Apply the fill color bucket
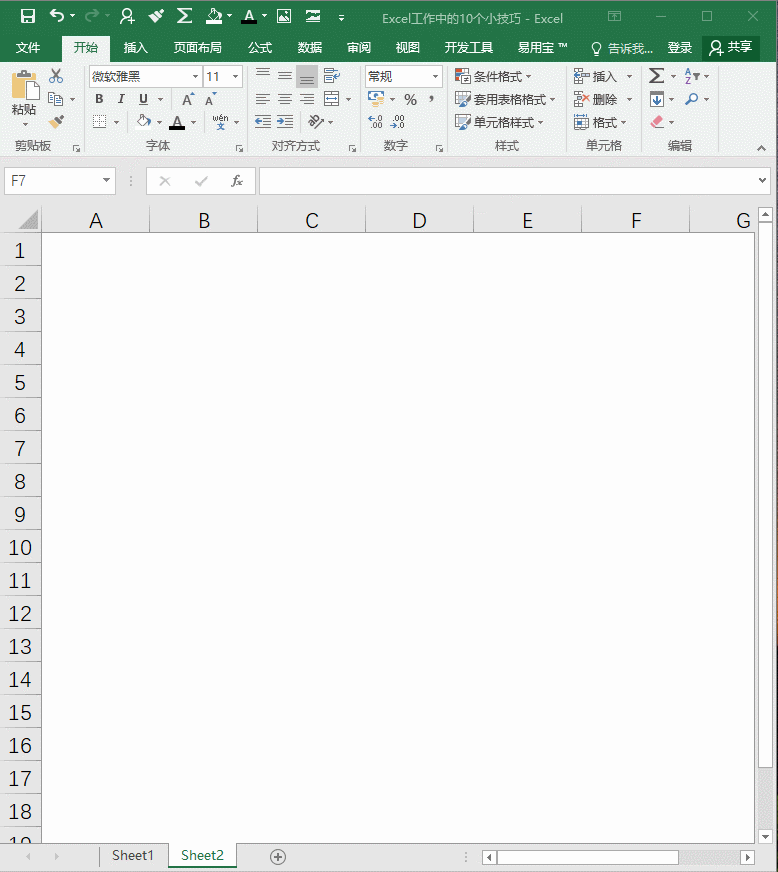Image resolution: width=778 pixels, height=872 pixels. [x=144, y=121]
